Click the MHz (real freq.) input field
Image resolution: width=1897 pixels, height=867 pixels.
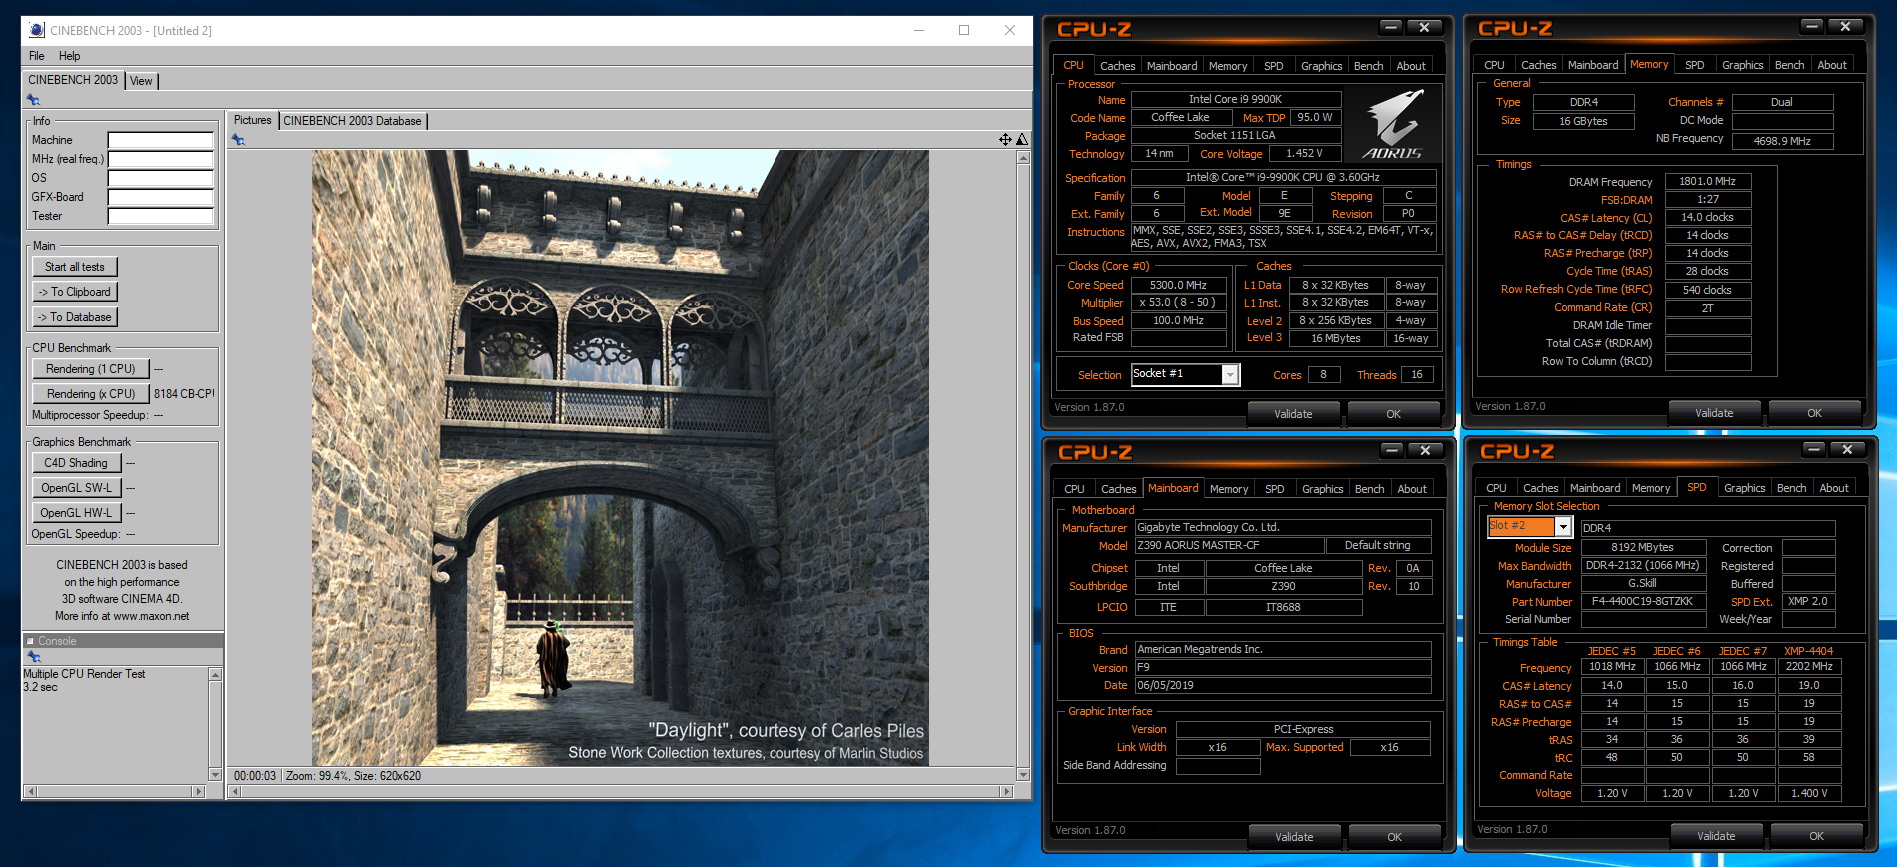(161, 159)
